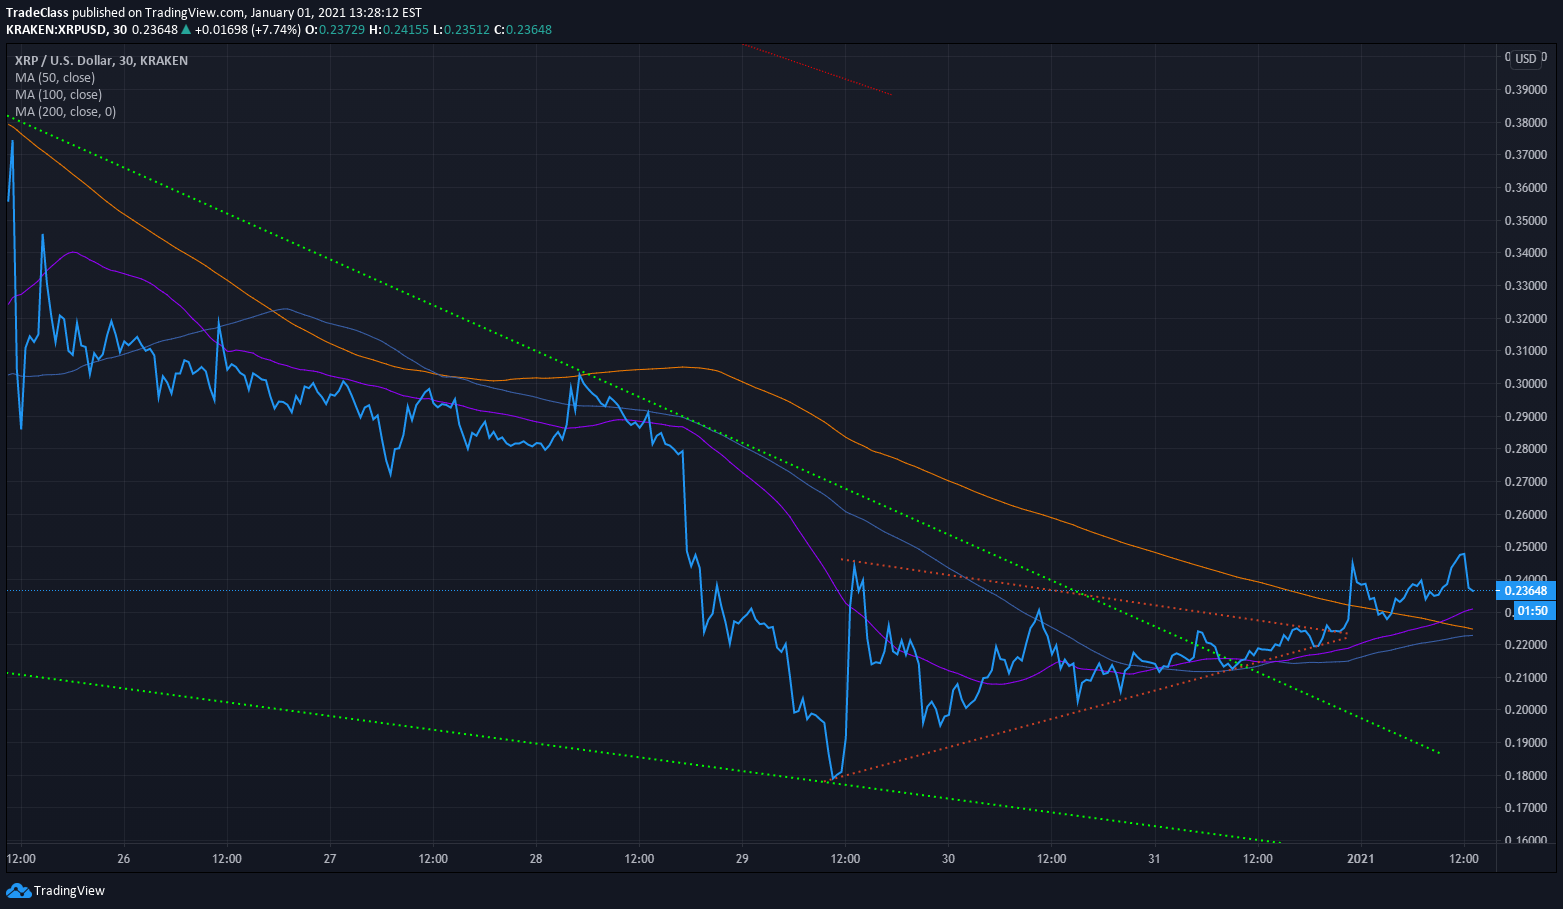The width and height of the screenshot is (1563, 909).
Task: Click the 0.34000 price axis label
Action: click(1526, 253)
